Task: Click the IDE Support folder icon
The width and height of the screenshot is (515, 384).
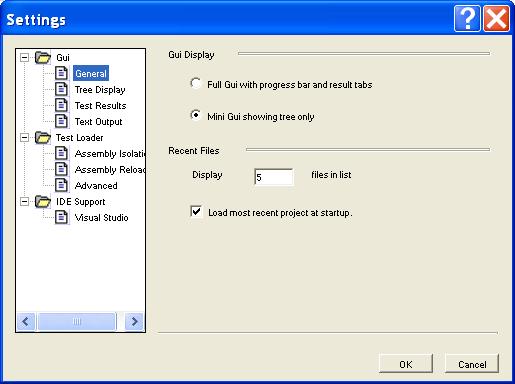Action: point(43,201)
